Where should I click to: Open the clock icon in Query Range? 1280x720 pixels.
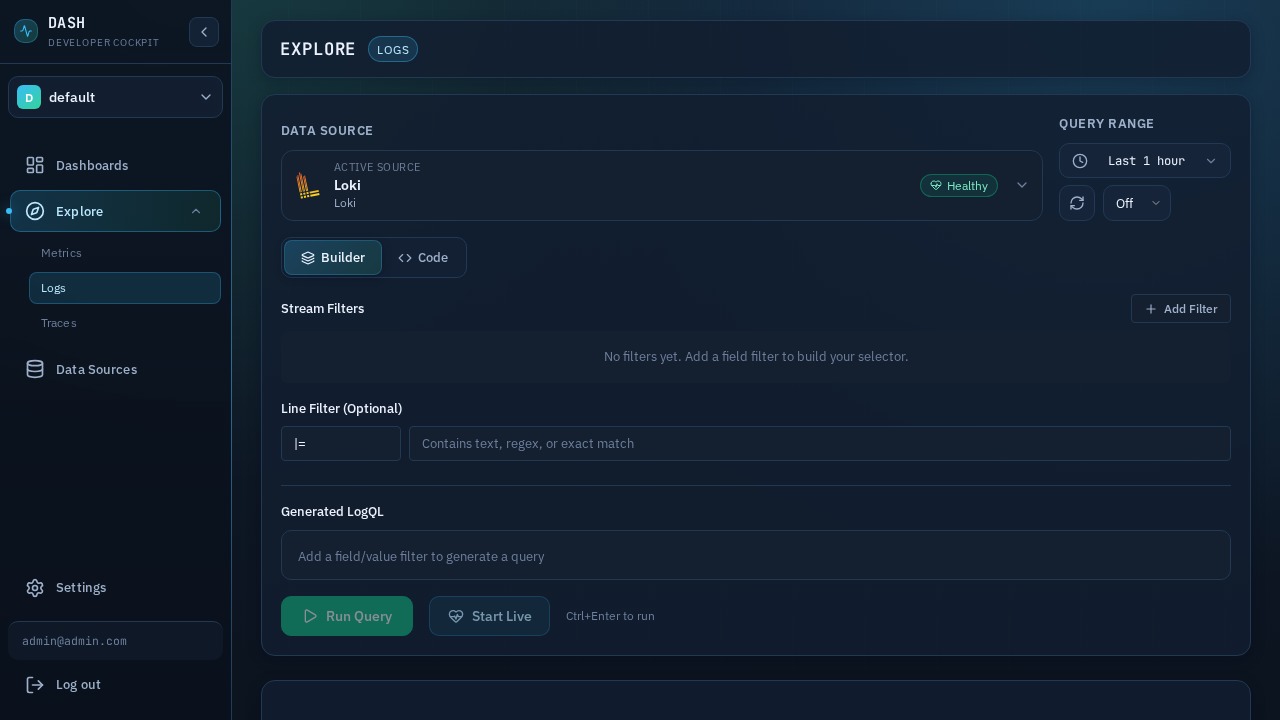click(1079, 160)
